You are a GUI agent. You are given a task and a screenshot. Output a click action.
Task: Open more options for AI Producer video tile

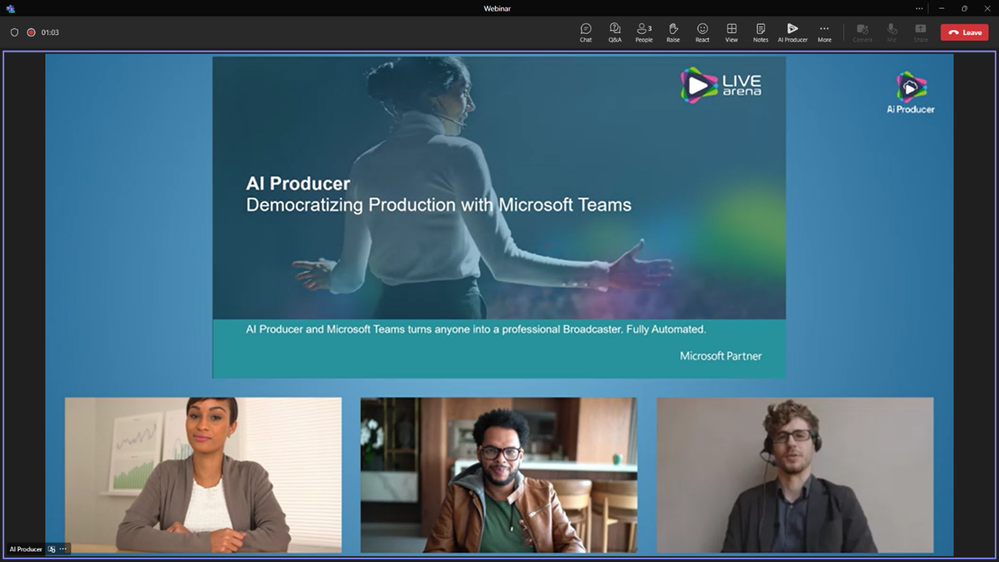[x=62, y=549]
